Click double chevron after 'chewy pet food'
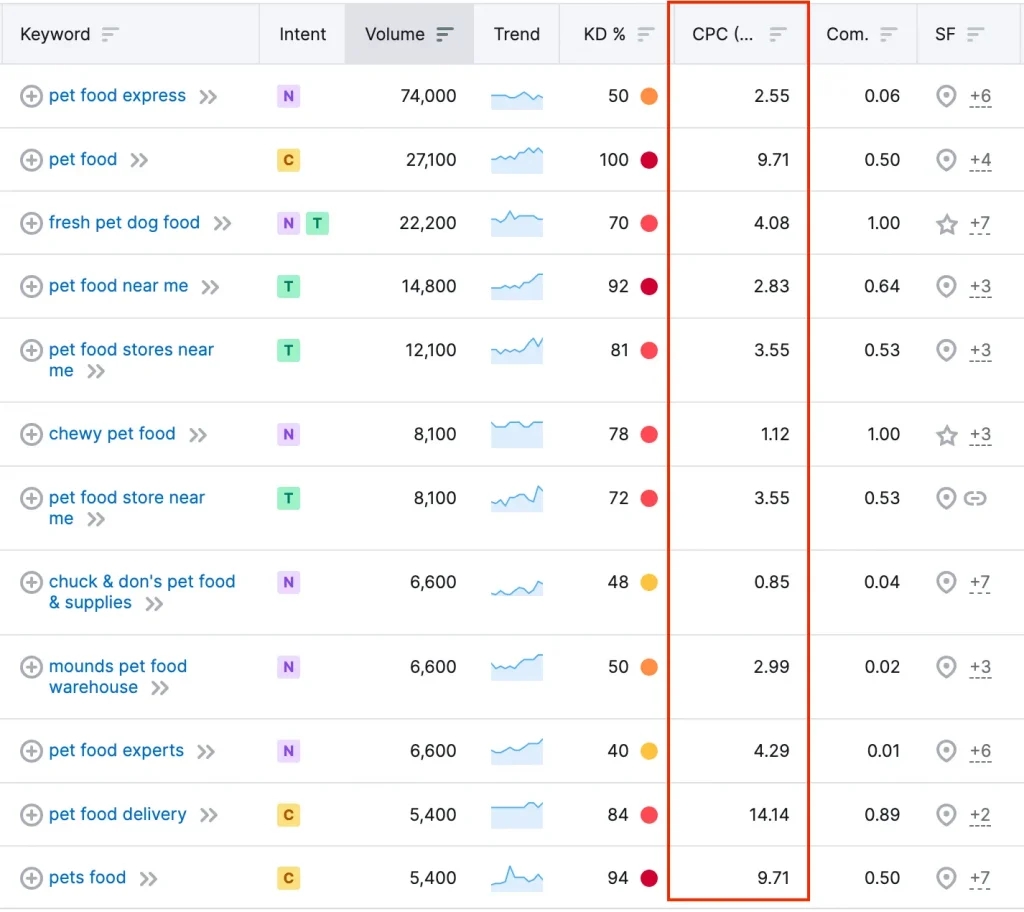 tap(198, 435)
